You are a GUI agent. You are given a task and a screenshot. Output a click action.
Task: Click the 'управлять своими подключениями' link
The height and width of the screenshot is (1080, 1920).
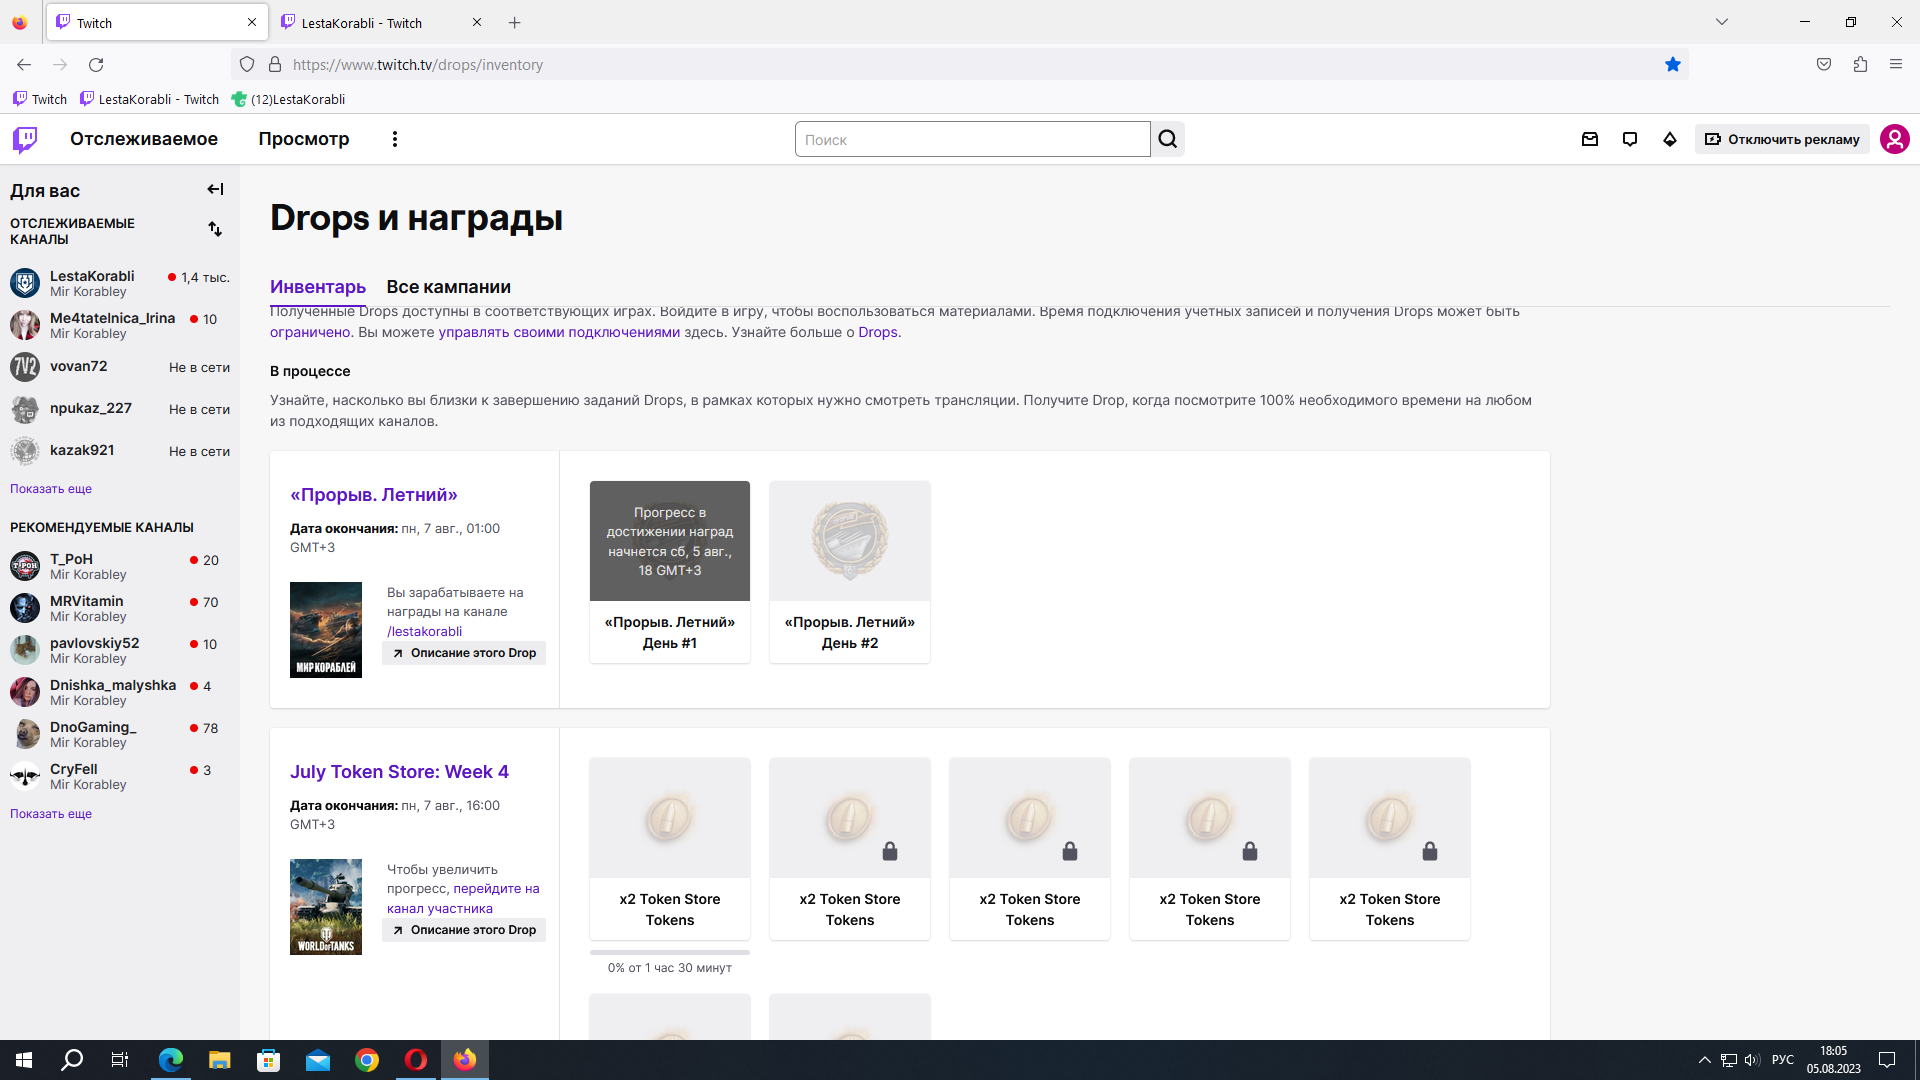pos(559,332)
